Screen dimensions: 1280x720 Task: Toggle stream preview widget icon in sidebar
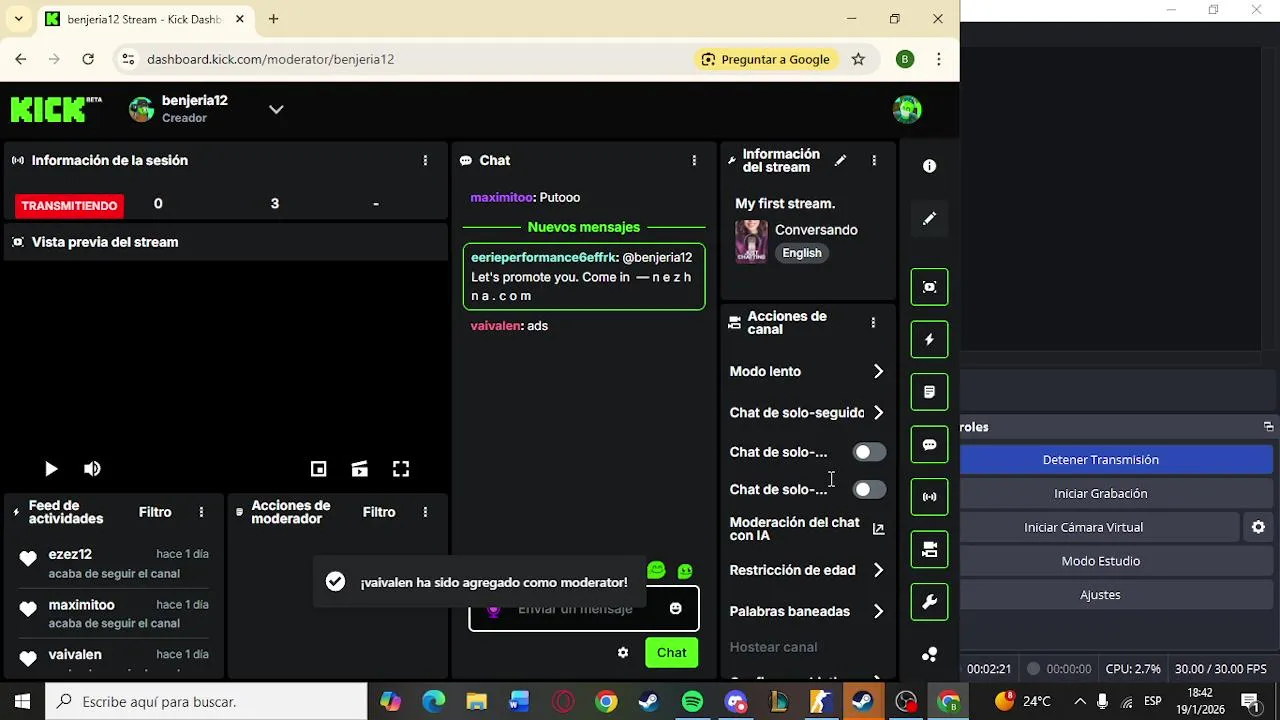coord(929,287)
